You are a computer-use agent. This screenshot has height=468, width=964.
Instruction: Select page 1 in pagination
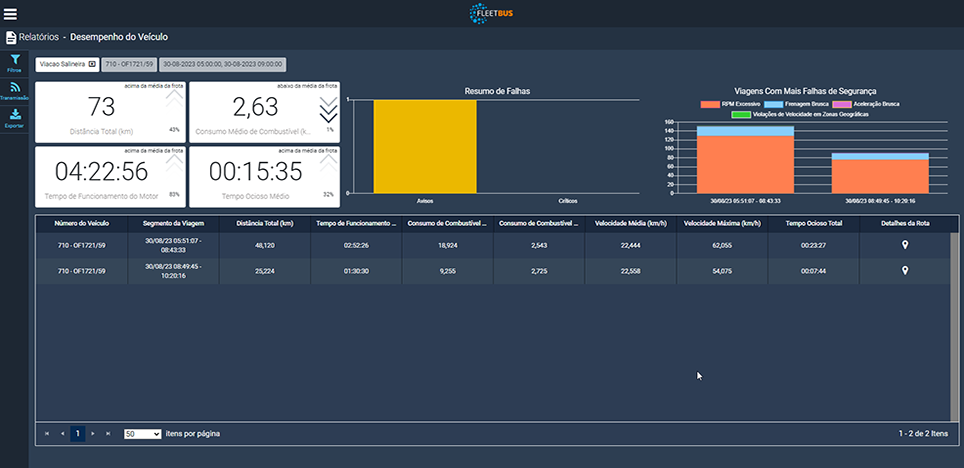tap(77, 434)
